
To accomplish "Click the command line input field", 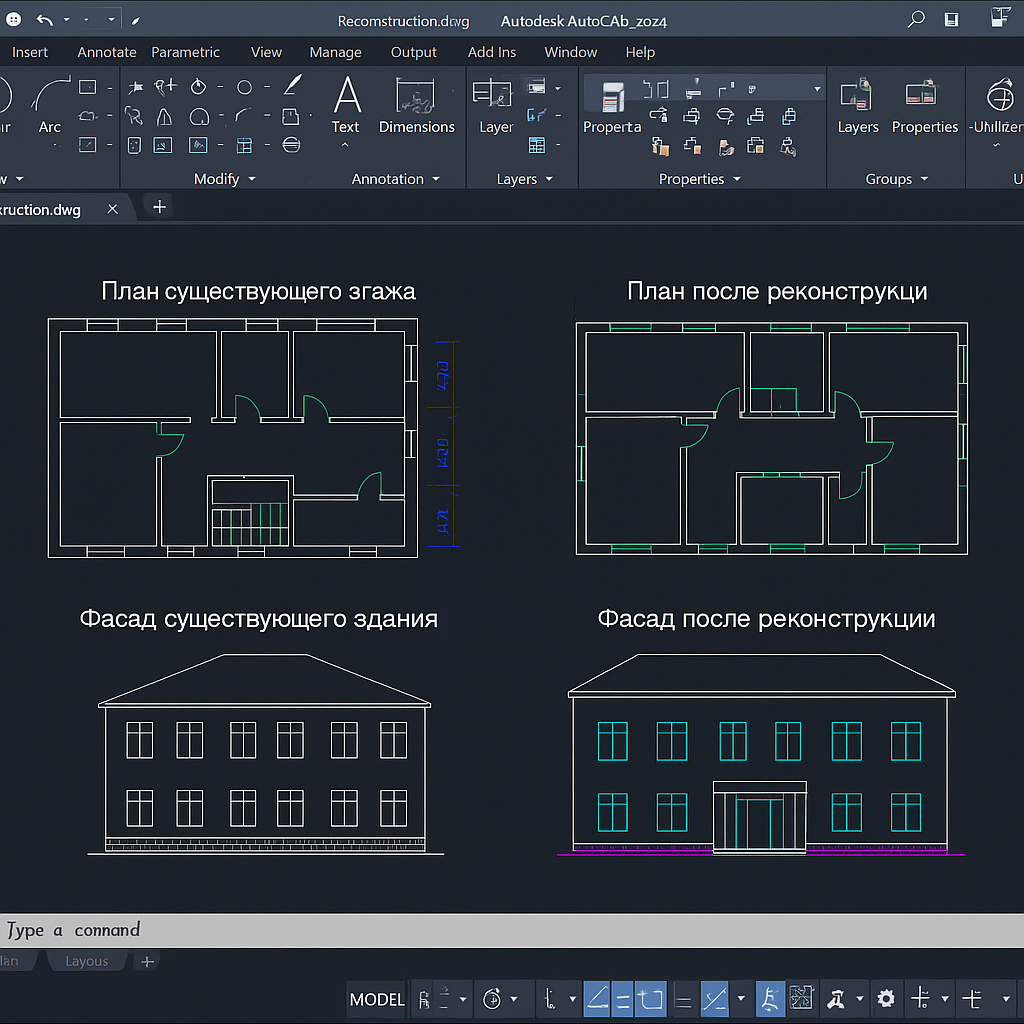I will point(512,930).
